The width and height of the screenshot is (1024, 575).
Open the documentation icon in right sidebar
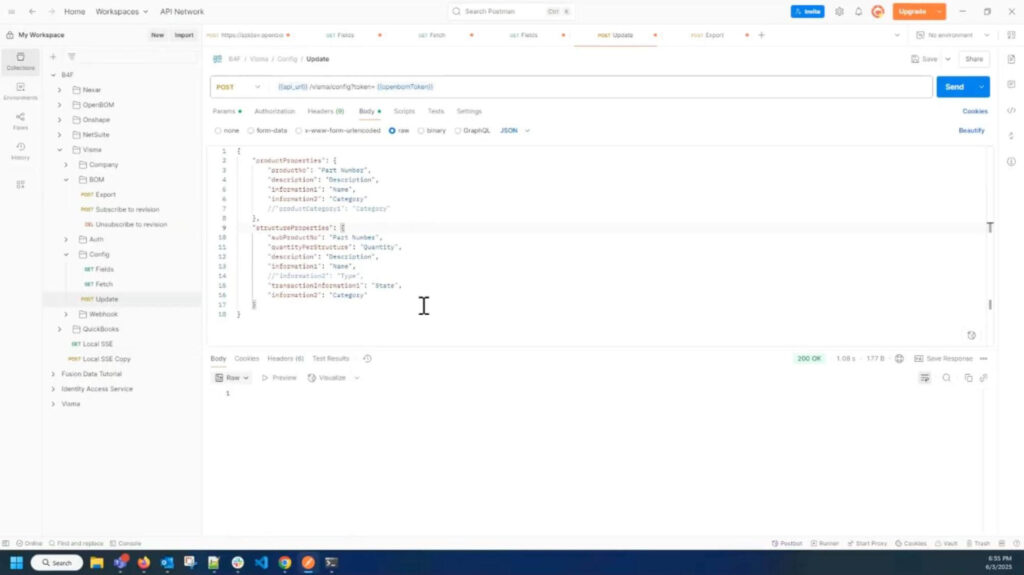[1011, 59]
